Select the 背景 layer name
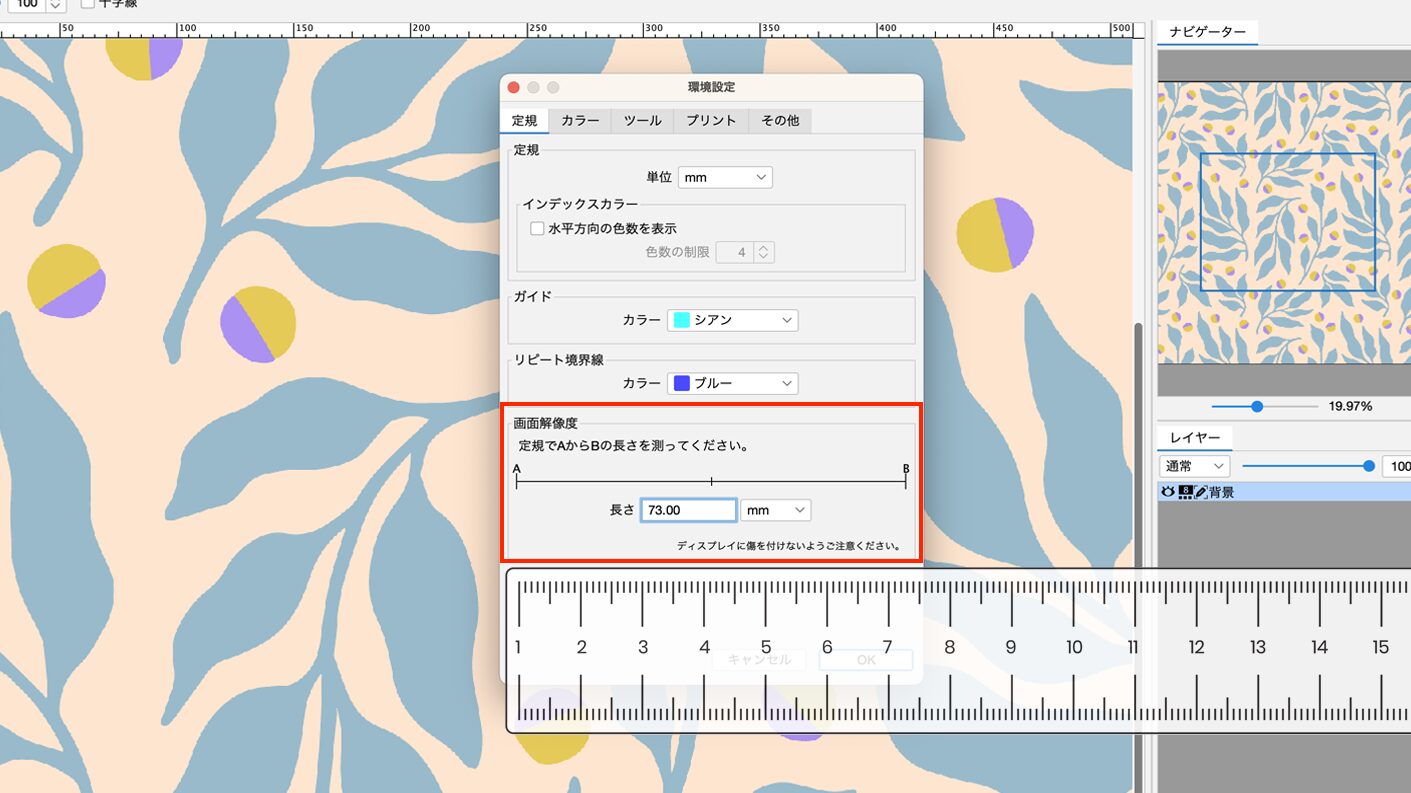 (1222, 492)
